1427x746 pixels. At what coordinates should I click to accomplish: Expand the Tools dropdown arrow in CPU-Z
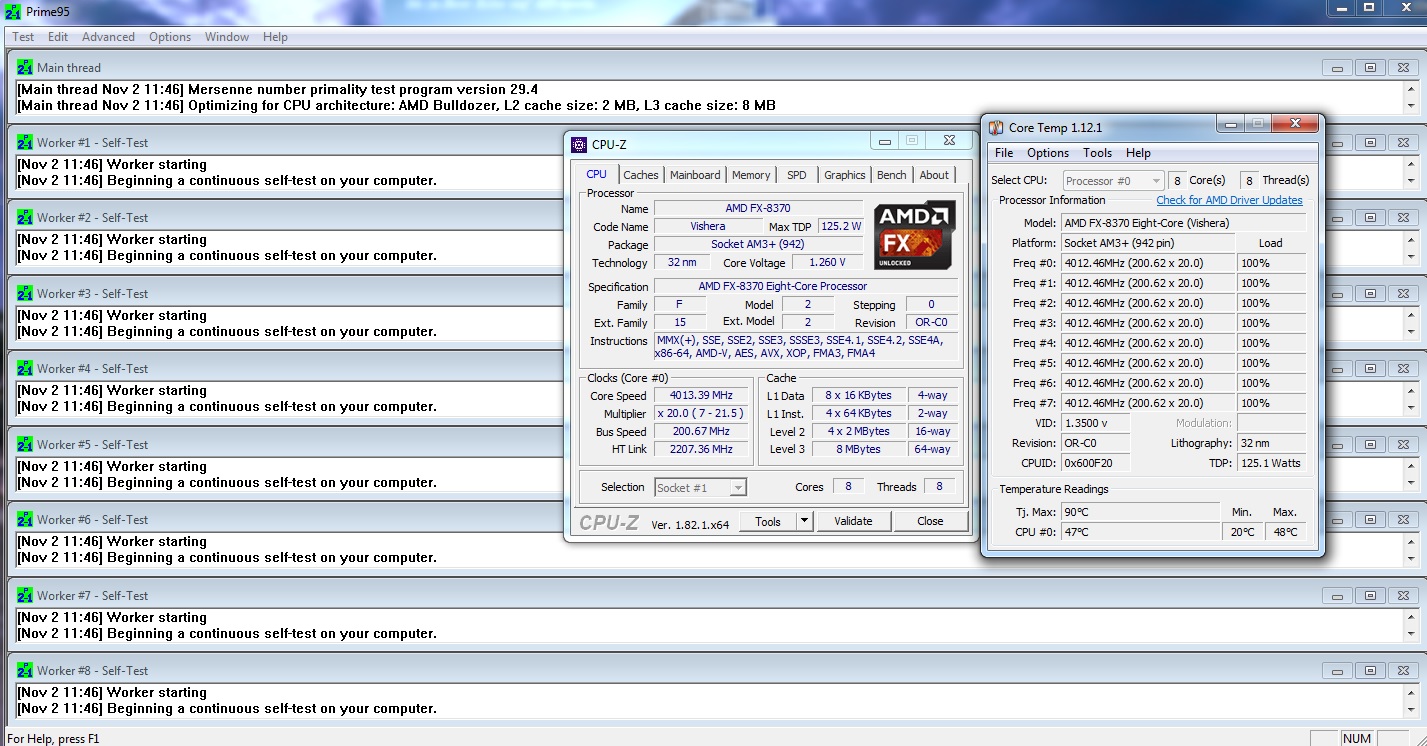click(x=805, y=521)
